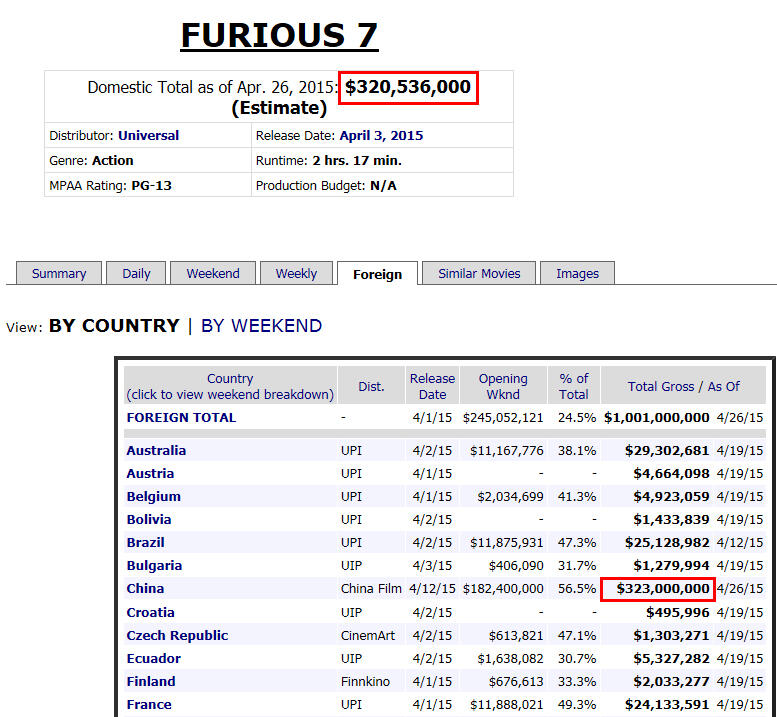
Task: Open France weekend breakdown
Action: click(x=149, y=705)
